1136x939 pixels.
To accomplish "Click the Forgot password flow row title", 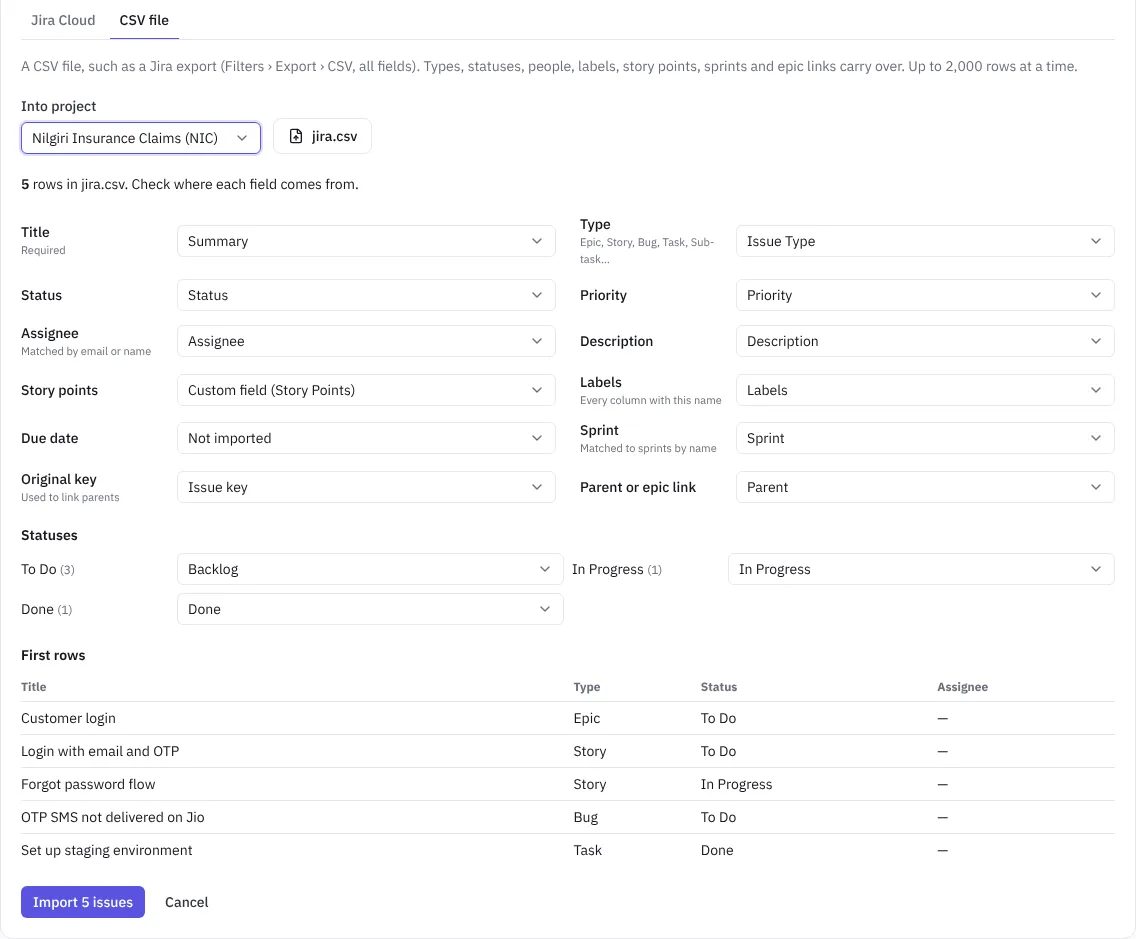I will [88, 784].
